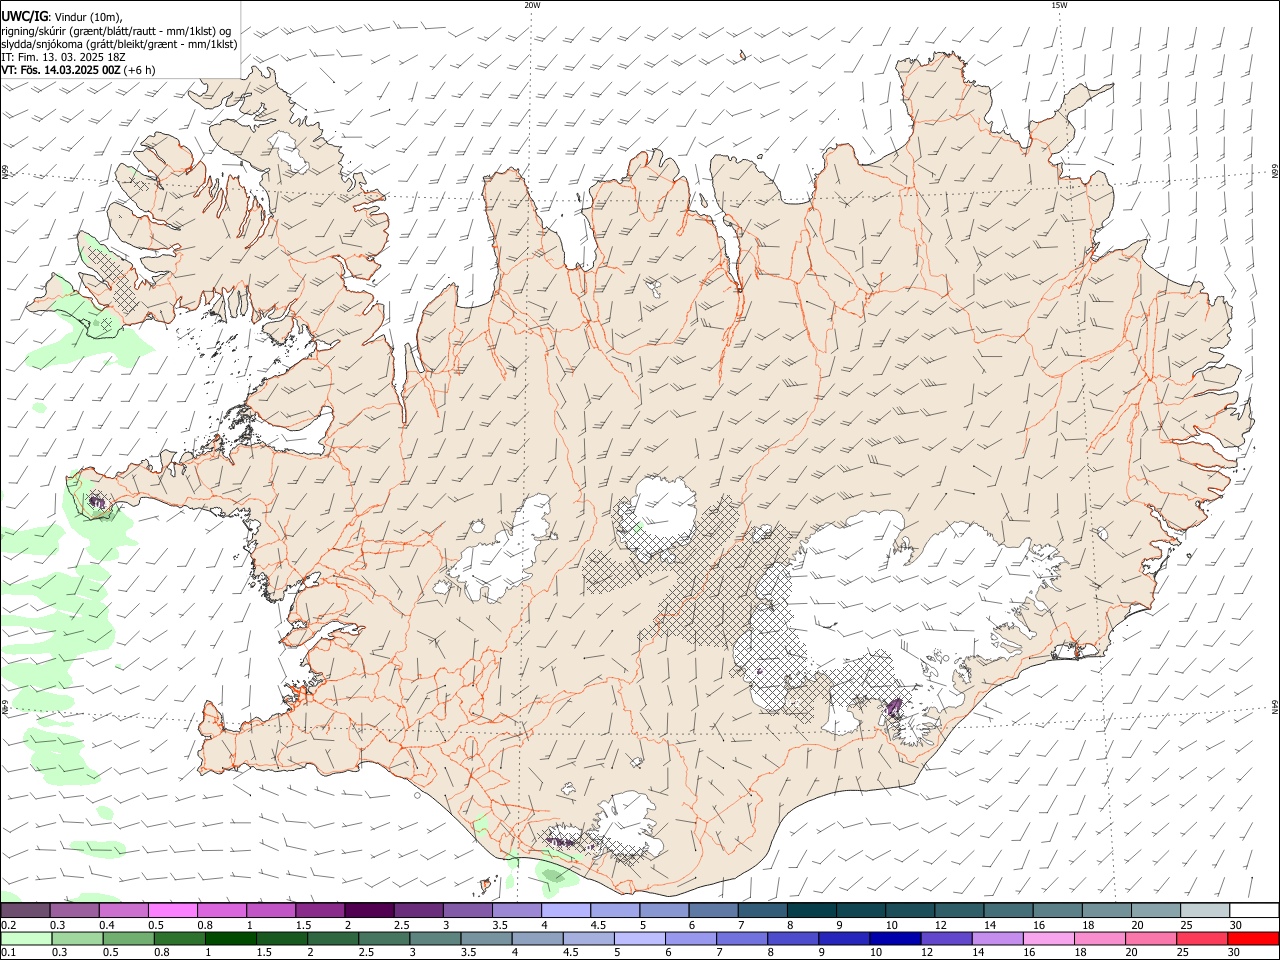This screenshot has height=960, width=1280.
Task: Click upper legend swatch starting at 3.5
Action: pos(516,910)
